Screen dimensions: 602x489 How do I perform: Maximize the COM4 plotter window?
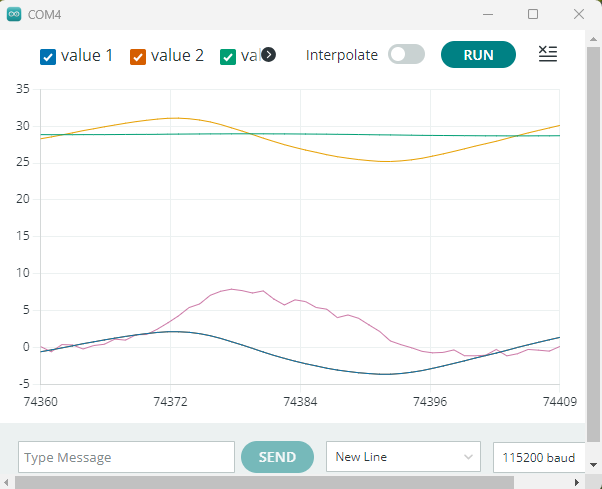[533, 14]
